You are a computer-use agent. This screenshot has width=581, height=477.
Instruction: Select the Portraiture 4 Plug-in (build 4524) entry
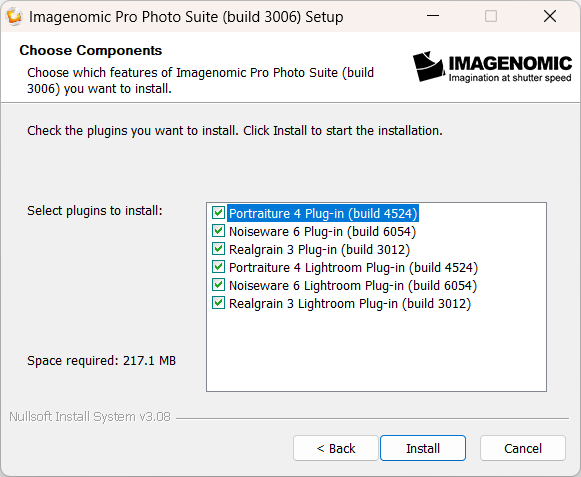click(x=323, y=213)
